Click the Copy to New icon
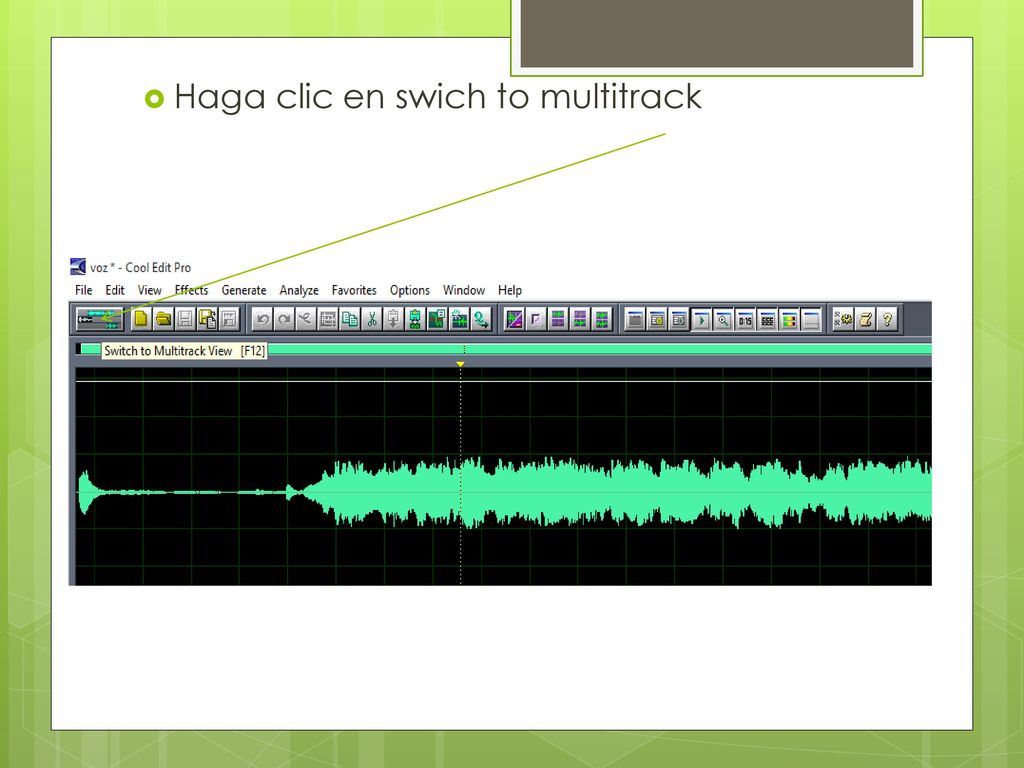Screen dimensions: 1024x768 (x=328, y=319)
